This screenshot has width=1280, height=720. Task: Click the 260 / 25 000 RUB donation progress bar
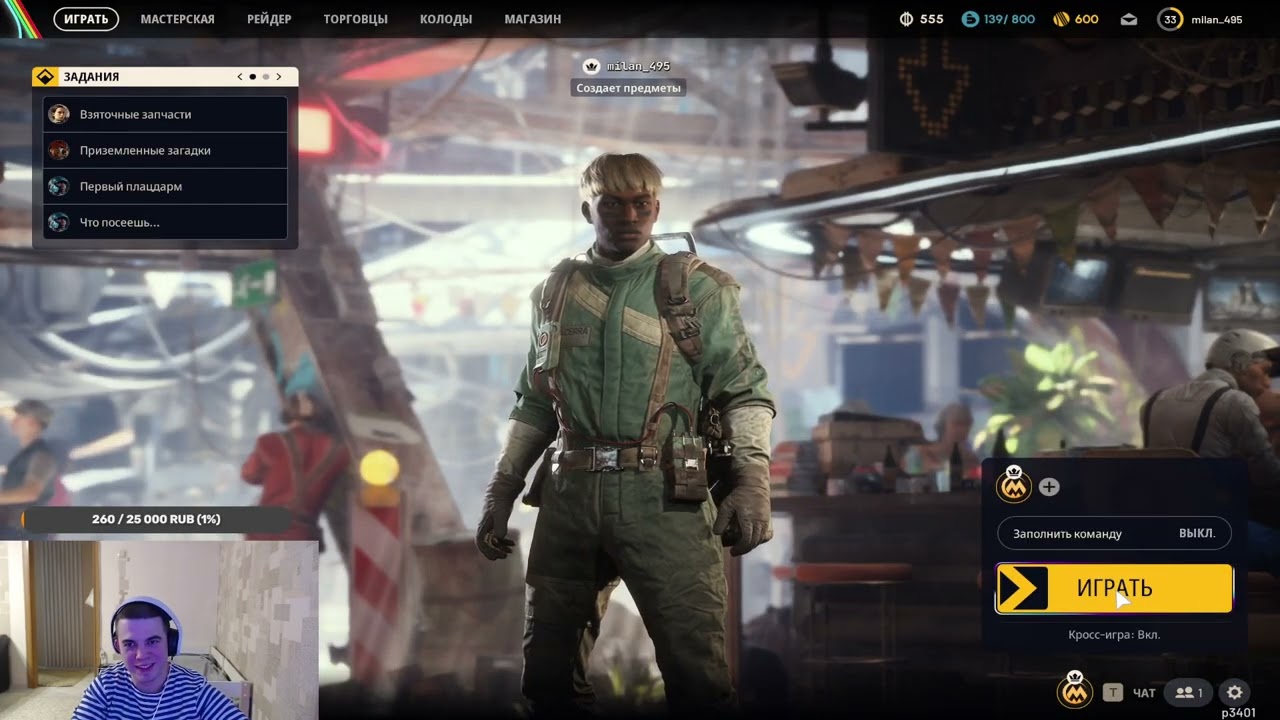click(x=156, y=519)
